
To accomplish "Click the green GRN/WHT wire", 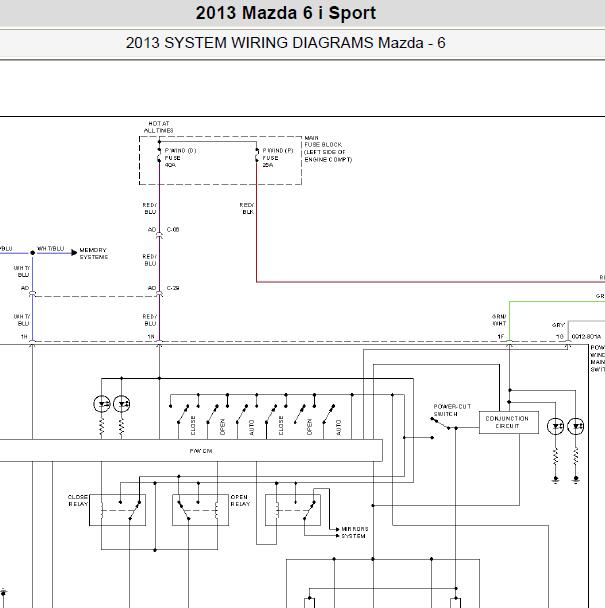I will click(557, 301).
